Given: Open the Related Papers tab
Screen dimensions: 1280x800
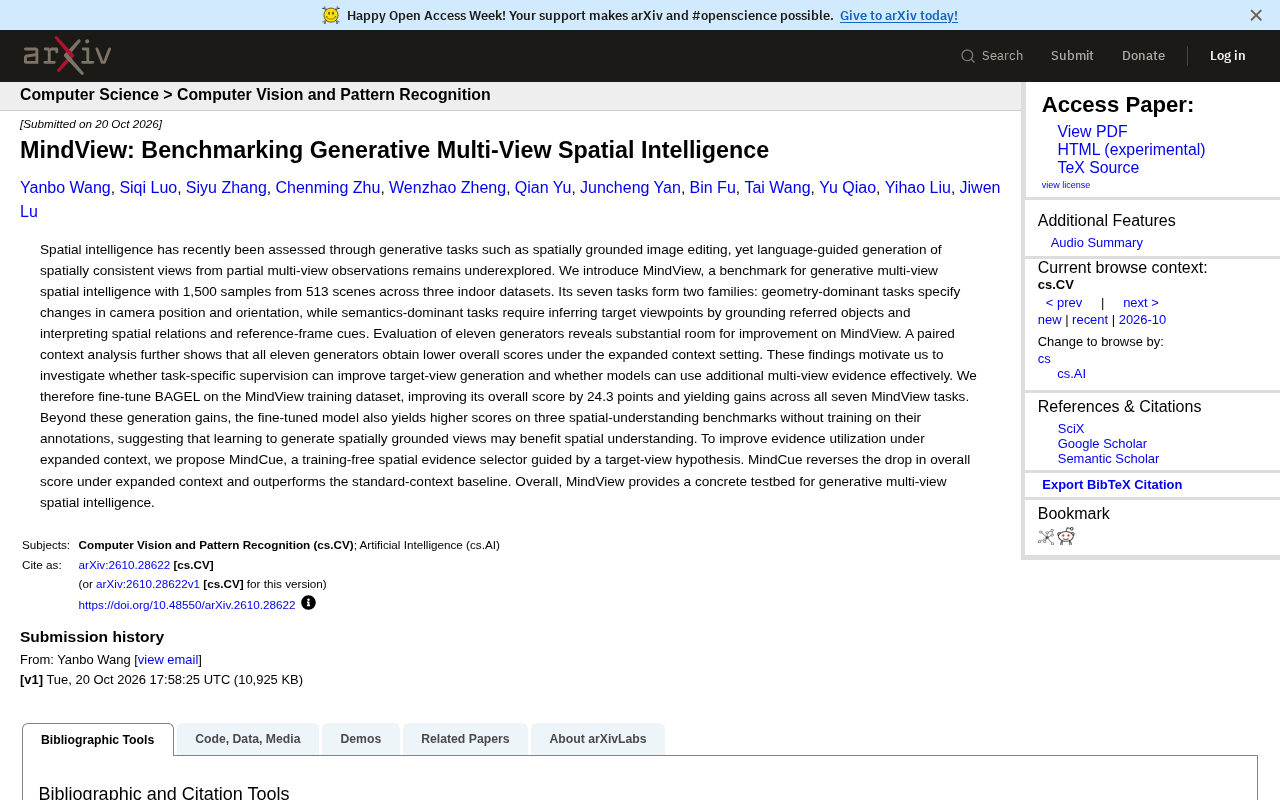Looking at the screenshot, I should (x=465, y=739).
